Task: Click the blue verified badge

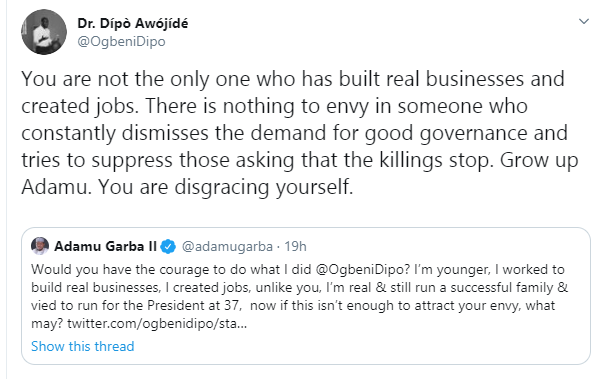Action: coord(168,247)
